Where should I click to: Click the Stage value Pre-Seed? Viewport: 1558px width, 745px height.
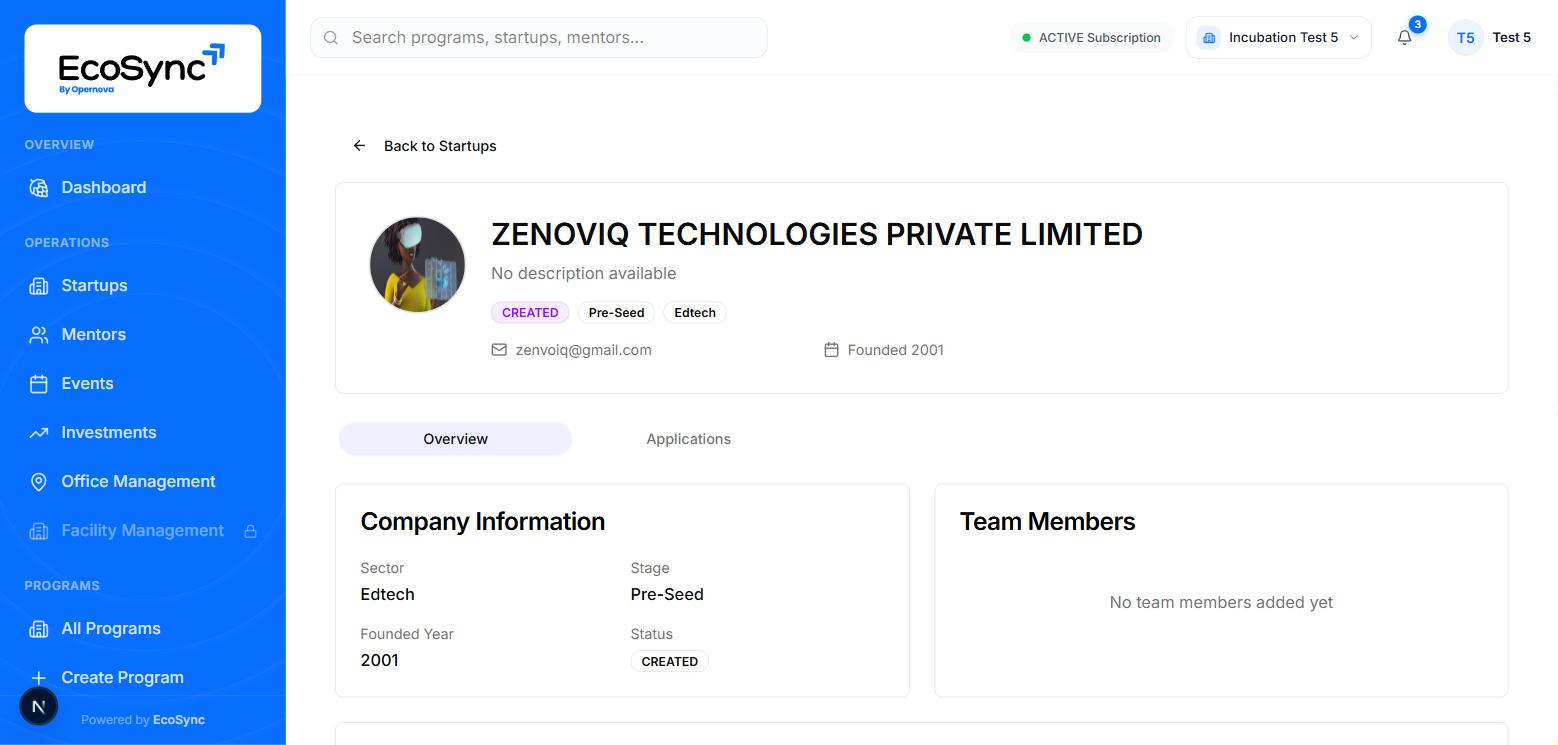(667, 594)
